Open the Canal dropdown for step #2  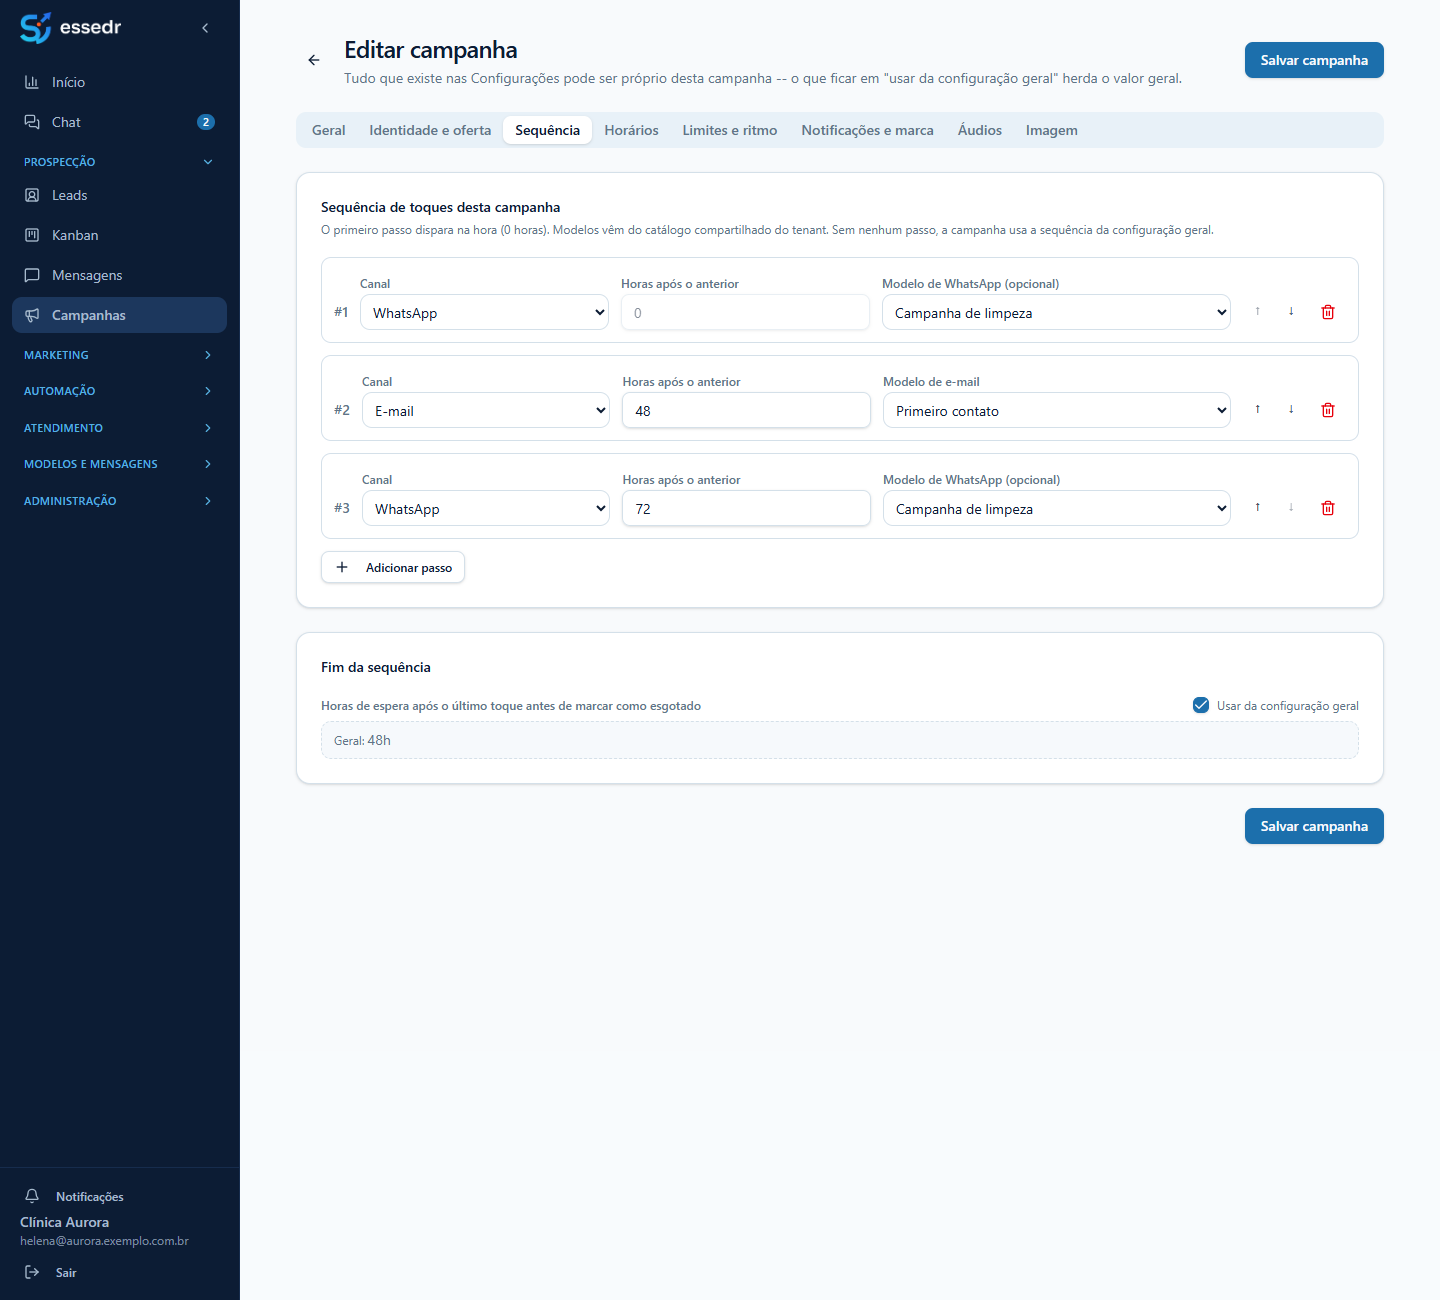pos(486,410)
